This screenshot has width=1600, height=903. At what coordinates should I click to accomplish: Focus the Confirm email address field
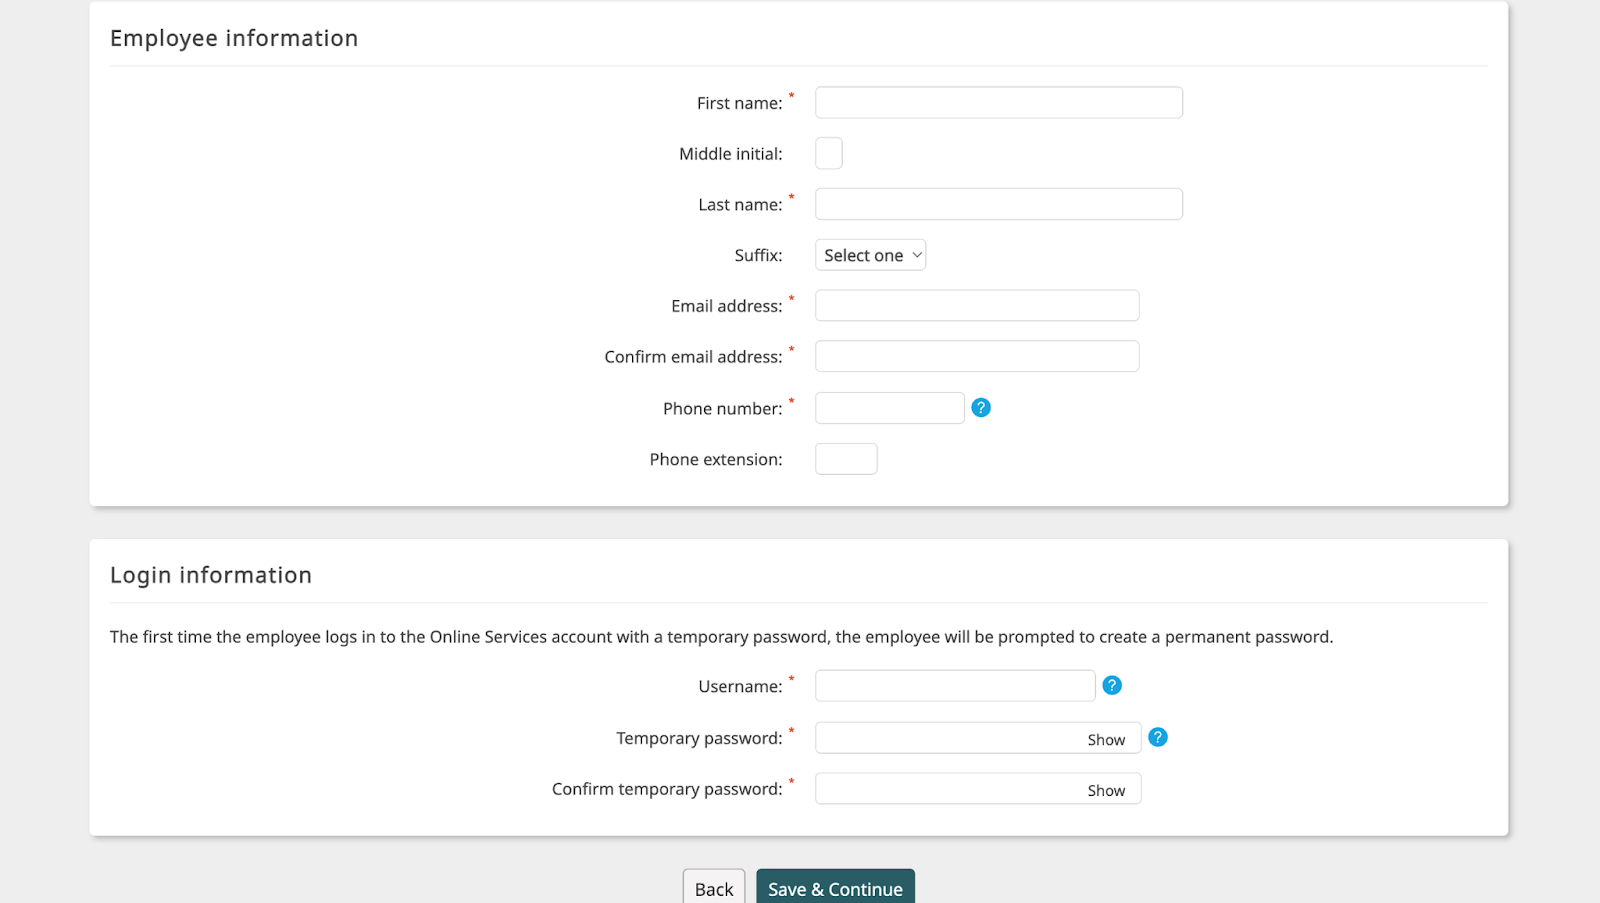(x=976, y=357)
